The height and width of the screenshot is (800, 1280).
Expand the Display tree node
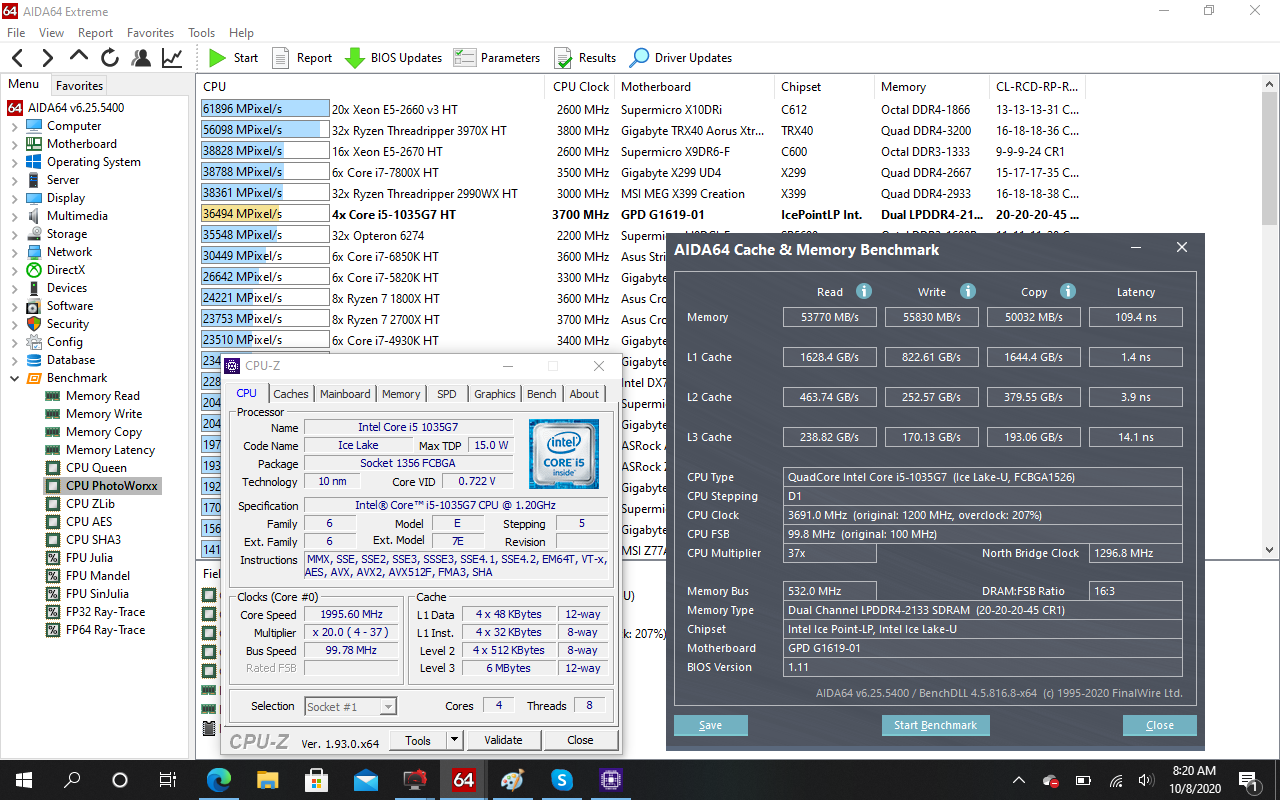click(x=14, y=198)
